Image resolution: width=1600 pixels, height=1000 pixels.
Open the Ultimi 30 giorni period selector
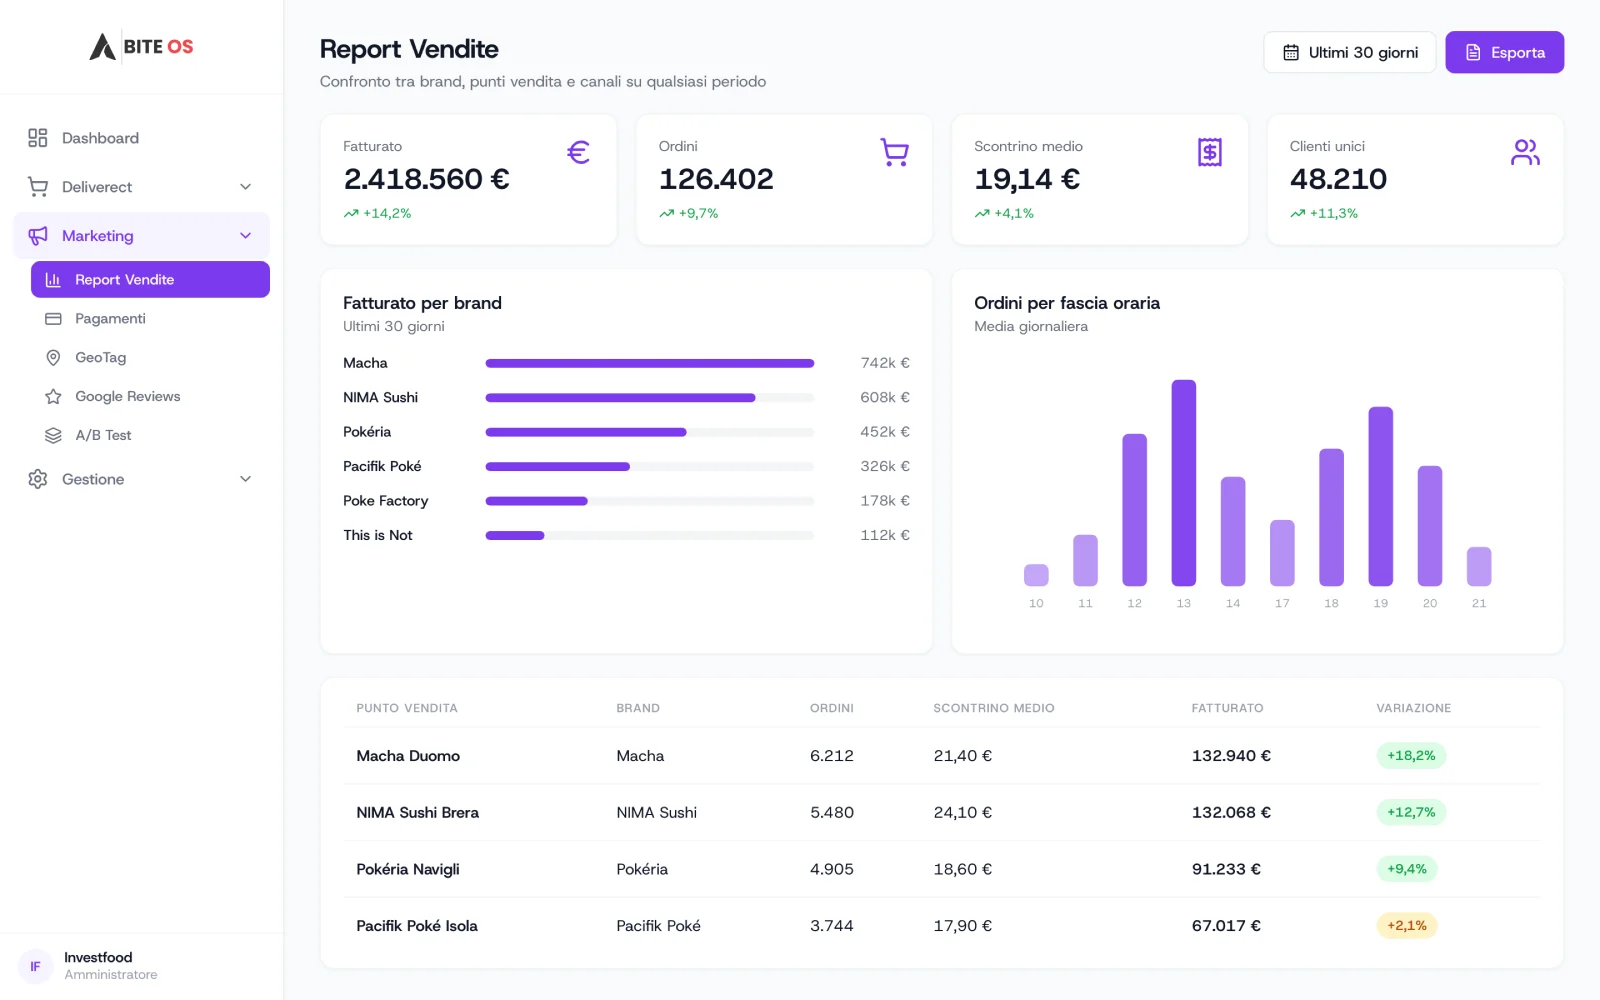(x=1350, y=53)
